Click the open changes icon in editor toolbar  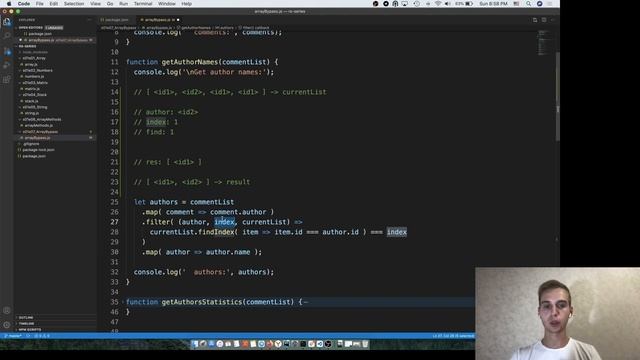point(535,20)
